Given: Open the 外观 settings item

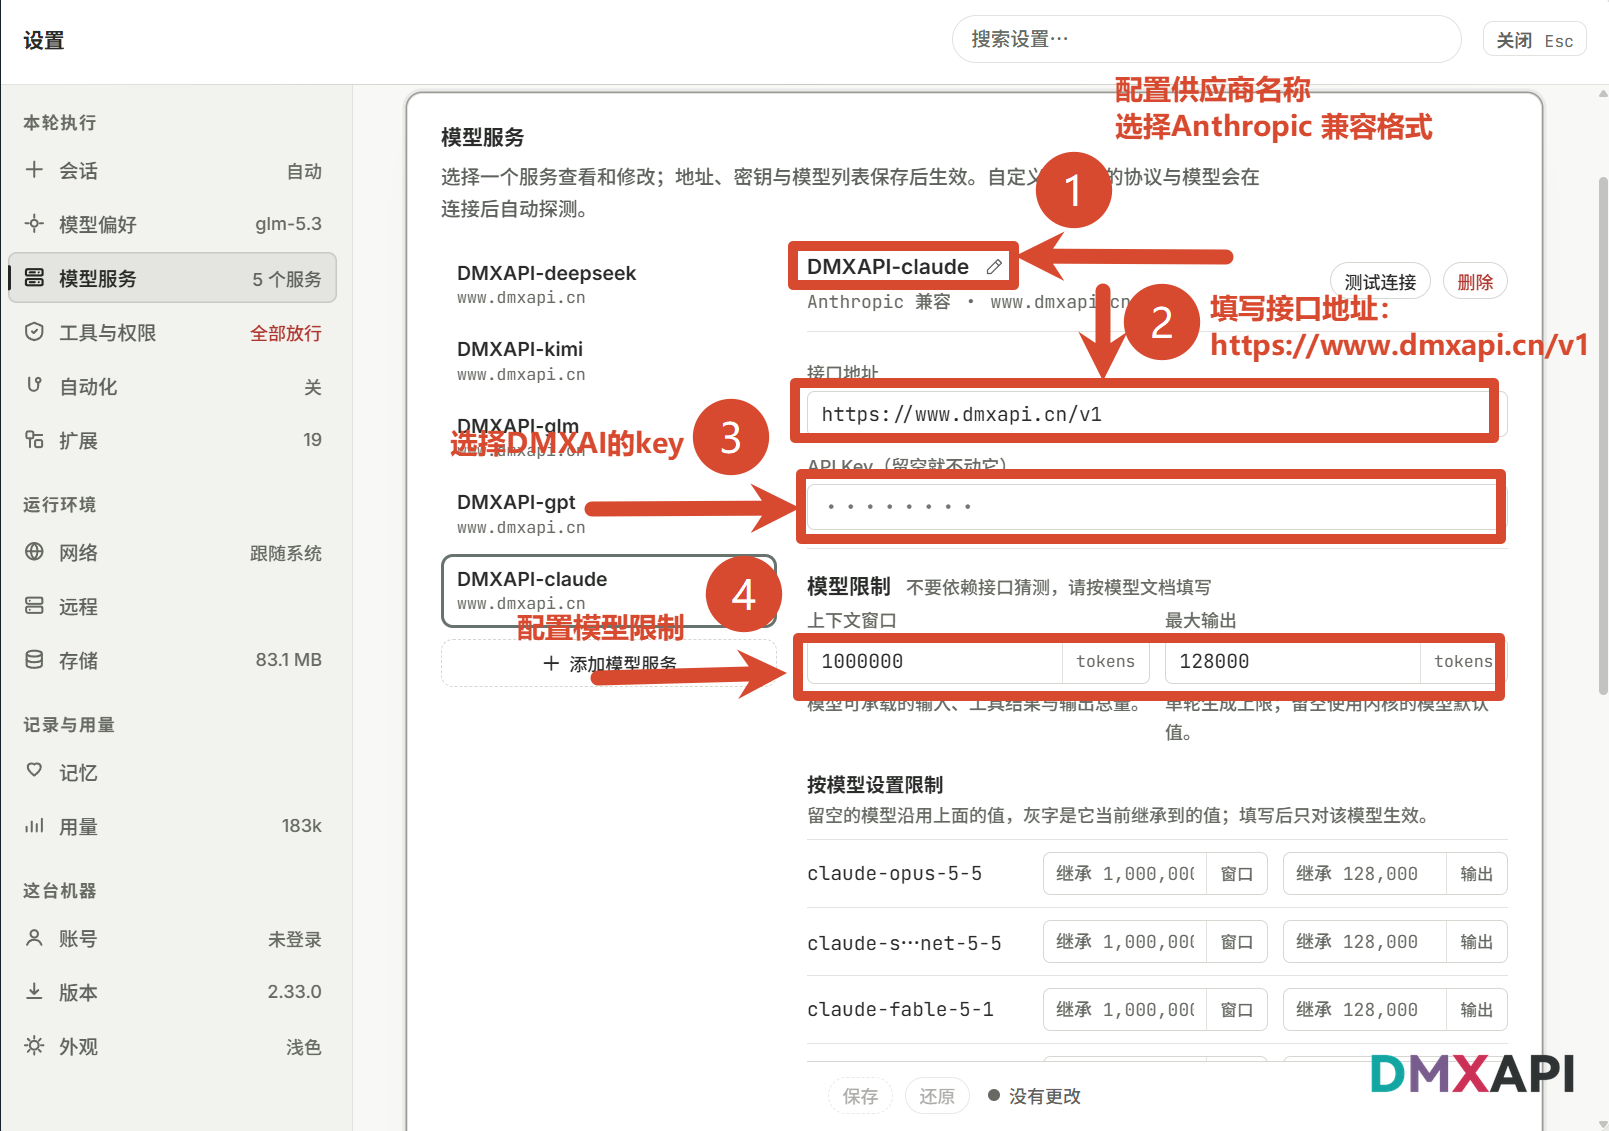Looking at the screenshot, I should click(173, 1047).
